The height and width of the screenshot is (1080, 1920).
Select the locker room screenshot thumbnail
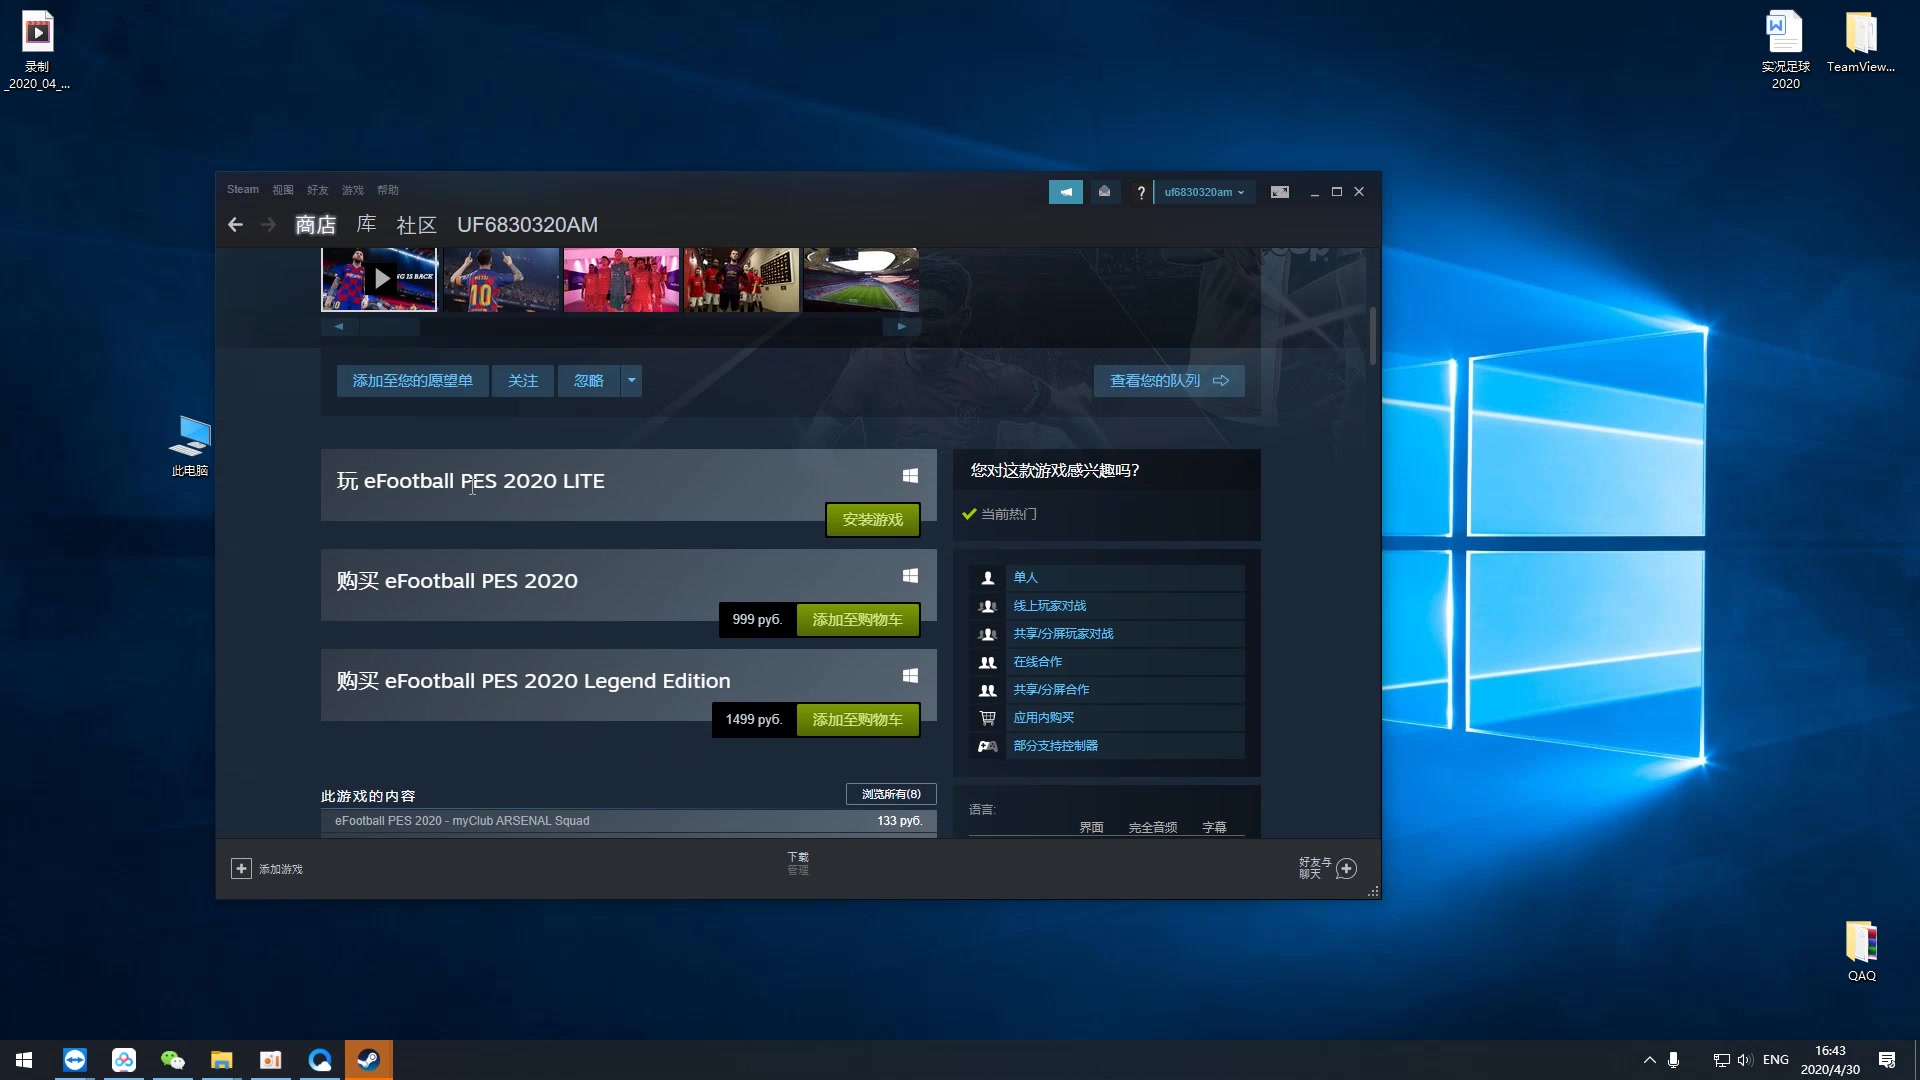(x=741, y=279)
